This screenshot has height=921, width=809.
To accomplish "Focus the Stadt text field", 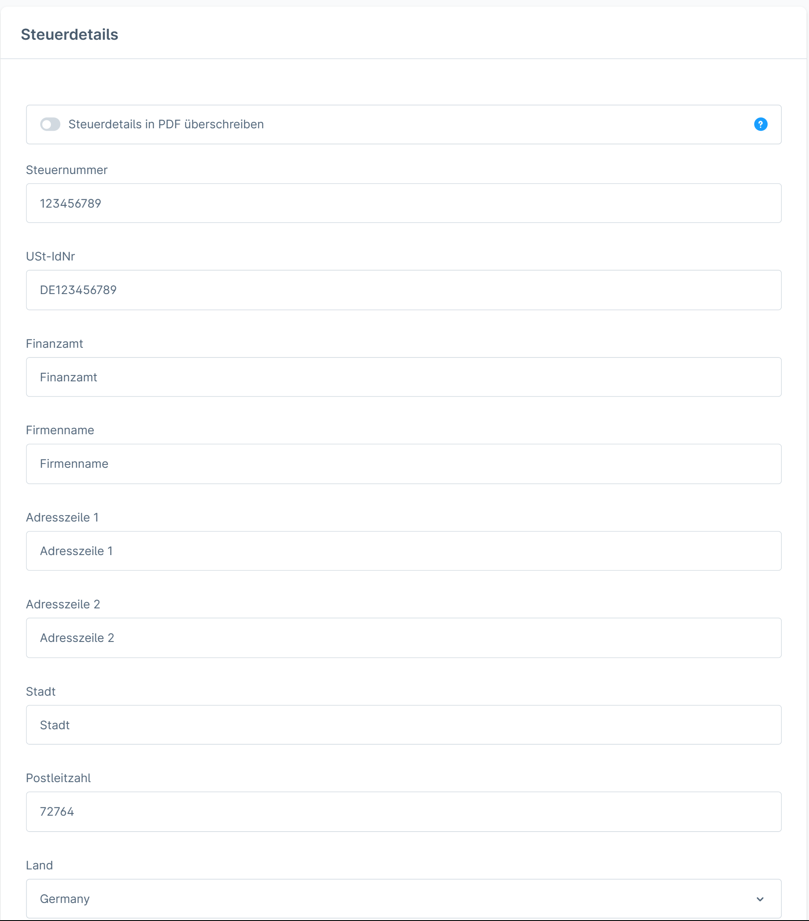I will [x=404, y=725].
